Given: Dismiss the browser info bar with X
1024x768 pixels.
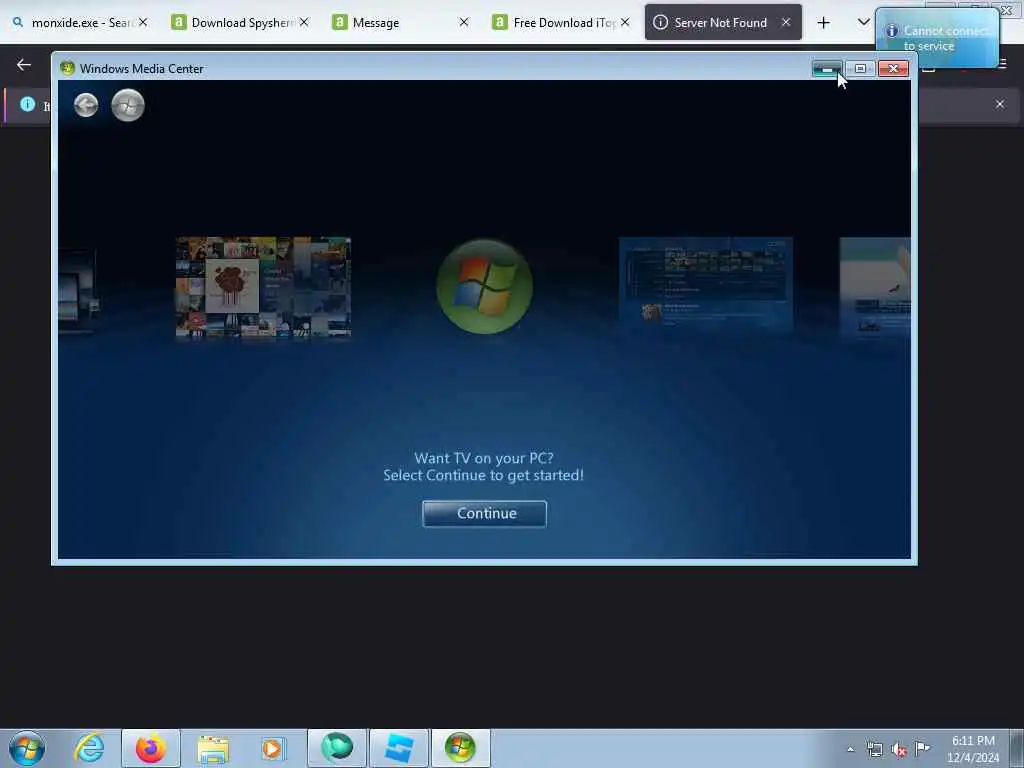Looking at the screenshot, I should (x=1000, y=104).
